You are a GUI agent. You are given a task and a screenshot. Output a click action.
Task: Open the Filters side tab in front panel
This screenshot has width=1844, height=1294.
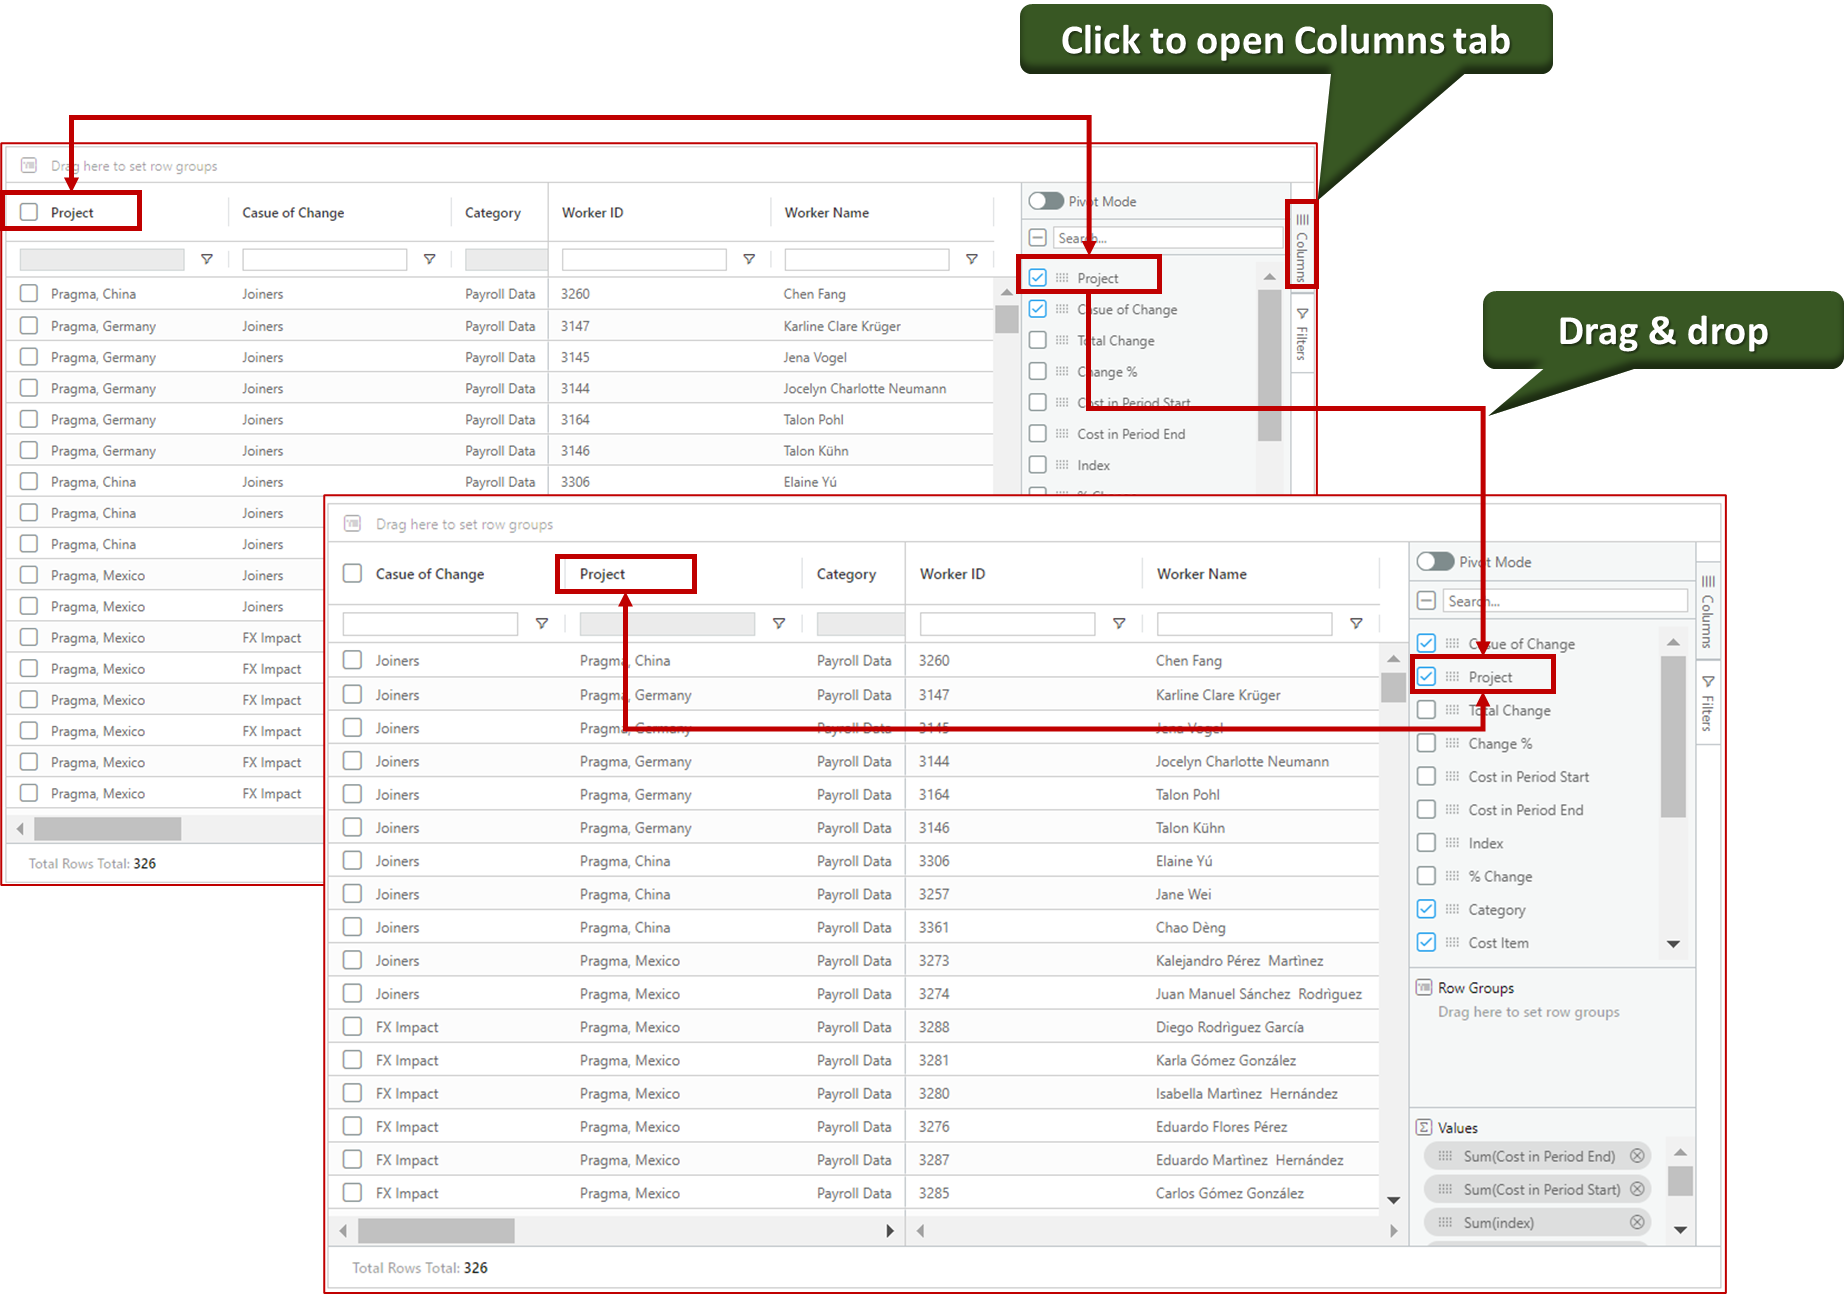(x=1708, y=703)
